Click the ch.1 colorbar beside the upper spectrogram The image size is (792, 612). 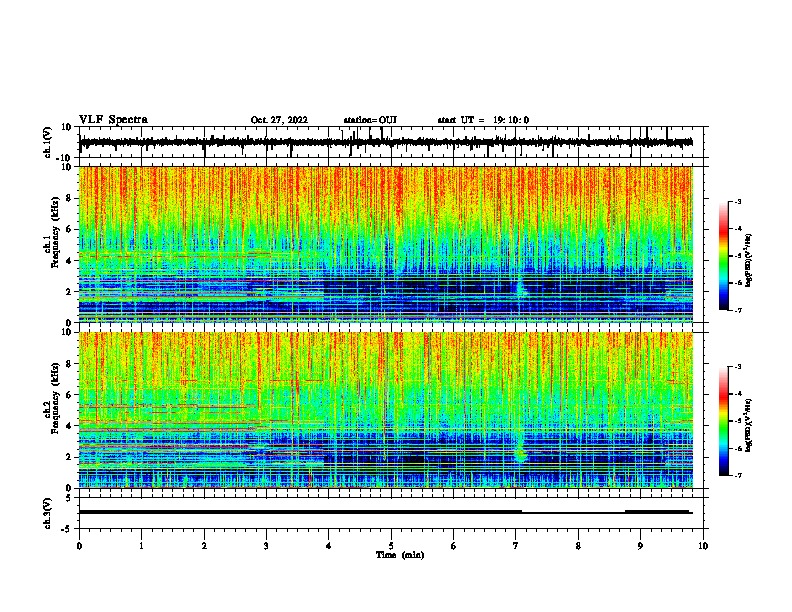click(x=724, y=256)
